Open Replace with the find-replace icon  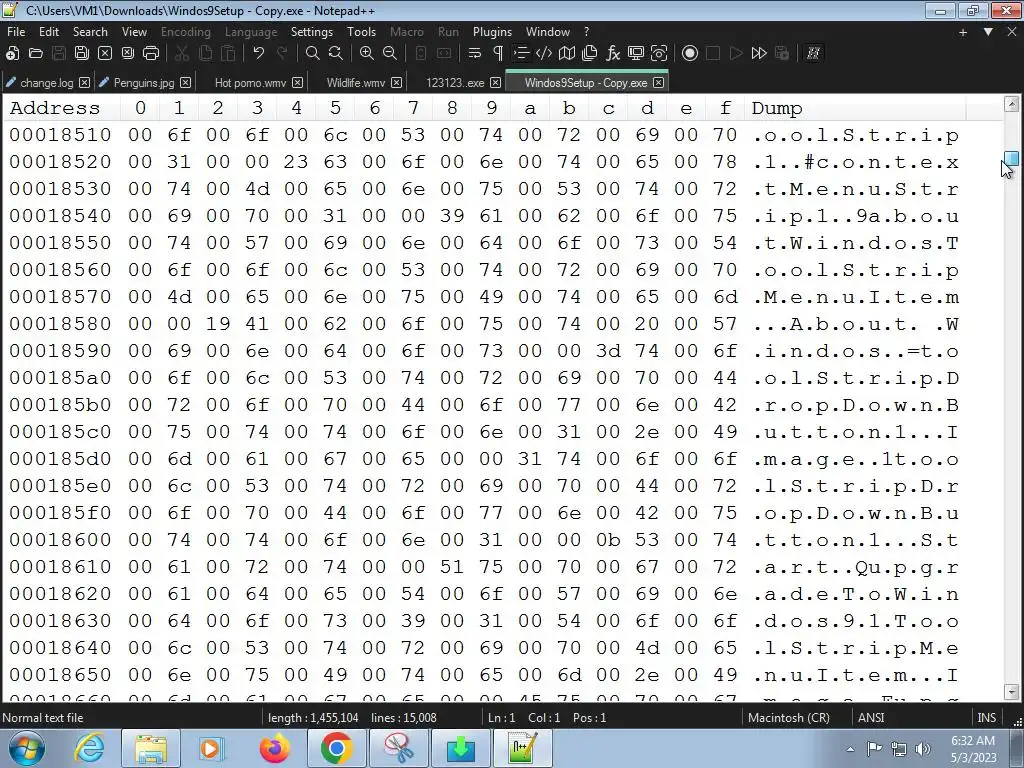point(336,54)
